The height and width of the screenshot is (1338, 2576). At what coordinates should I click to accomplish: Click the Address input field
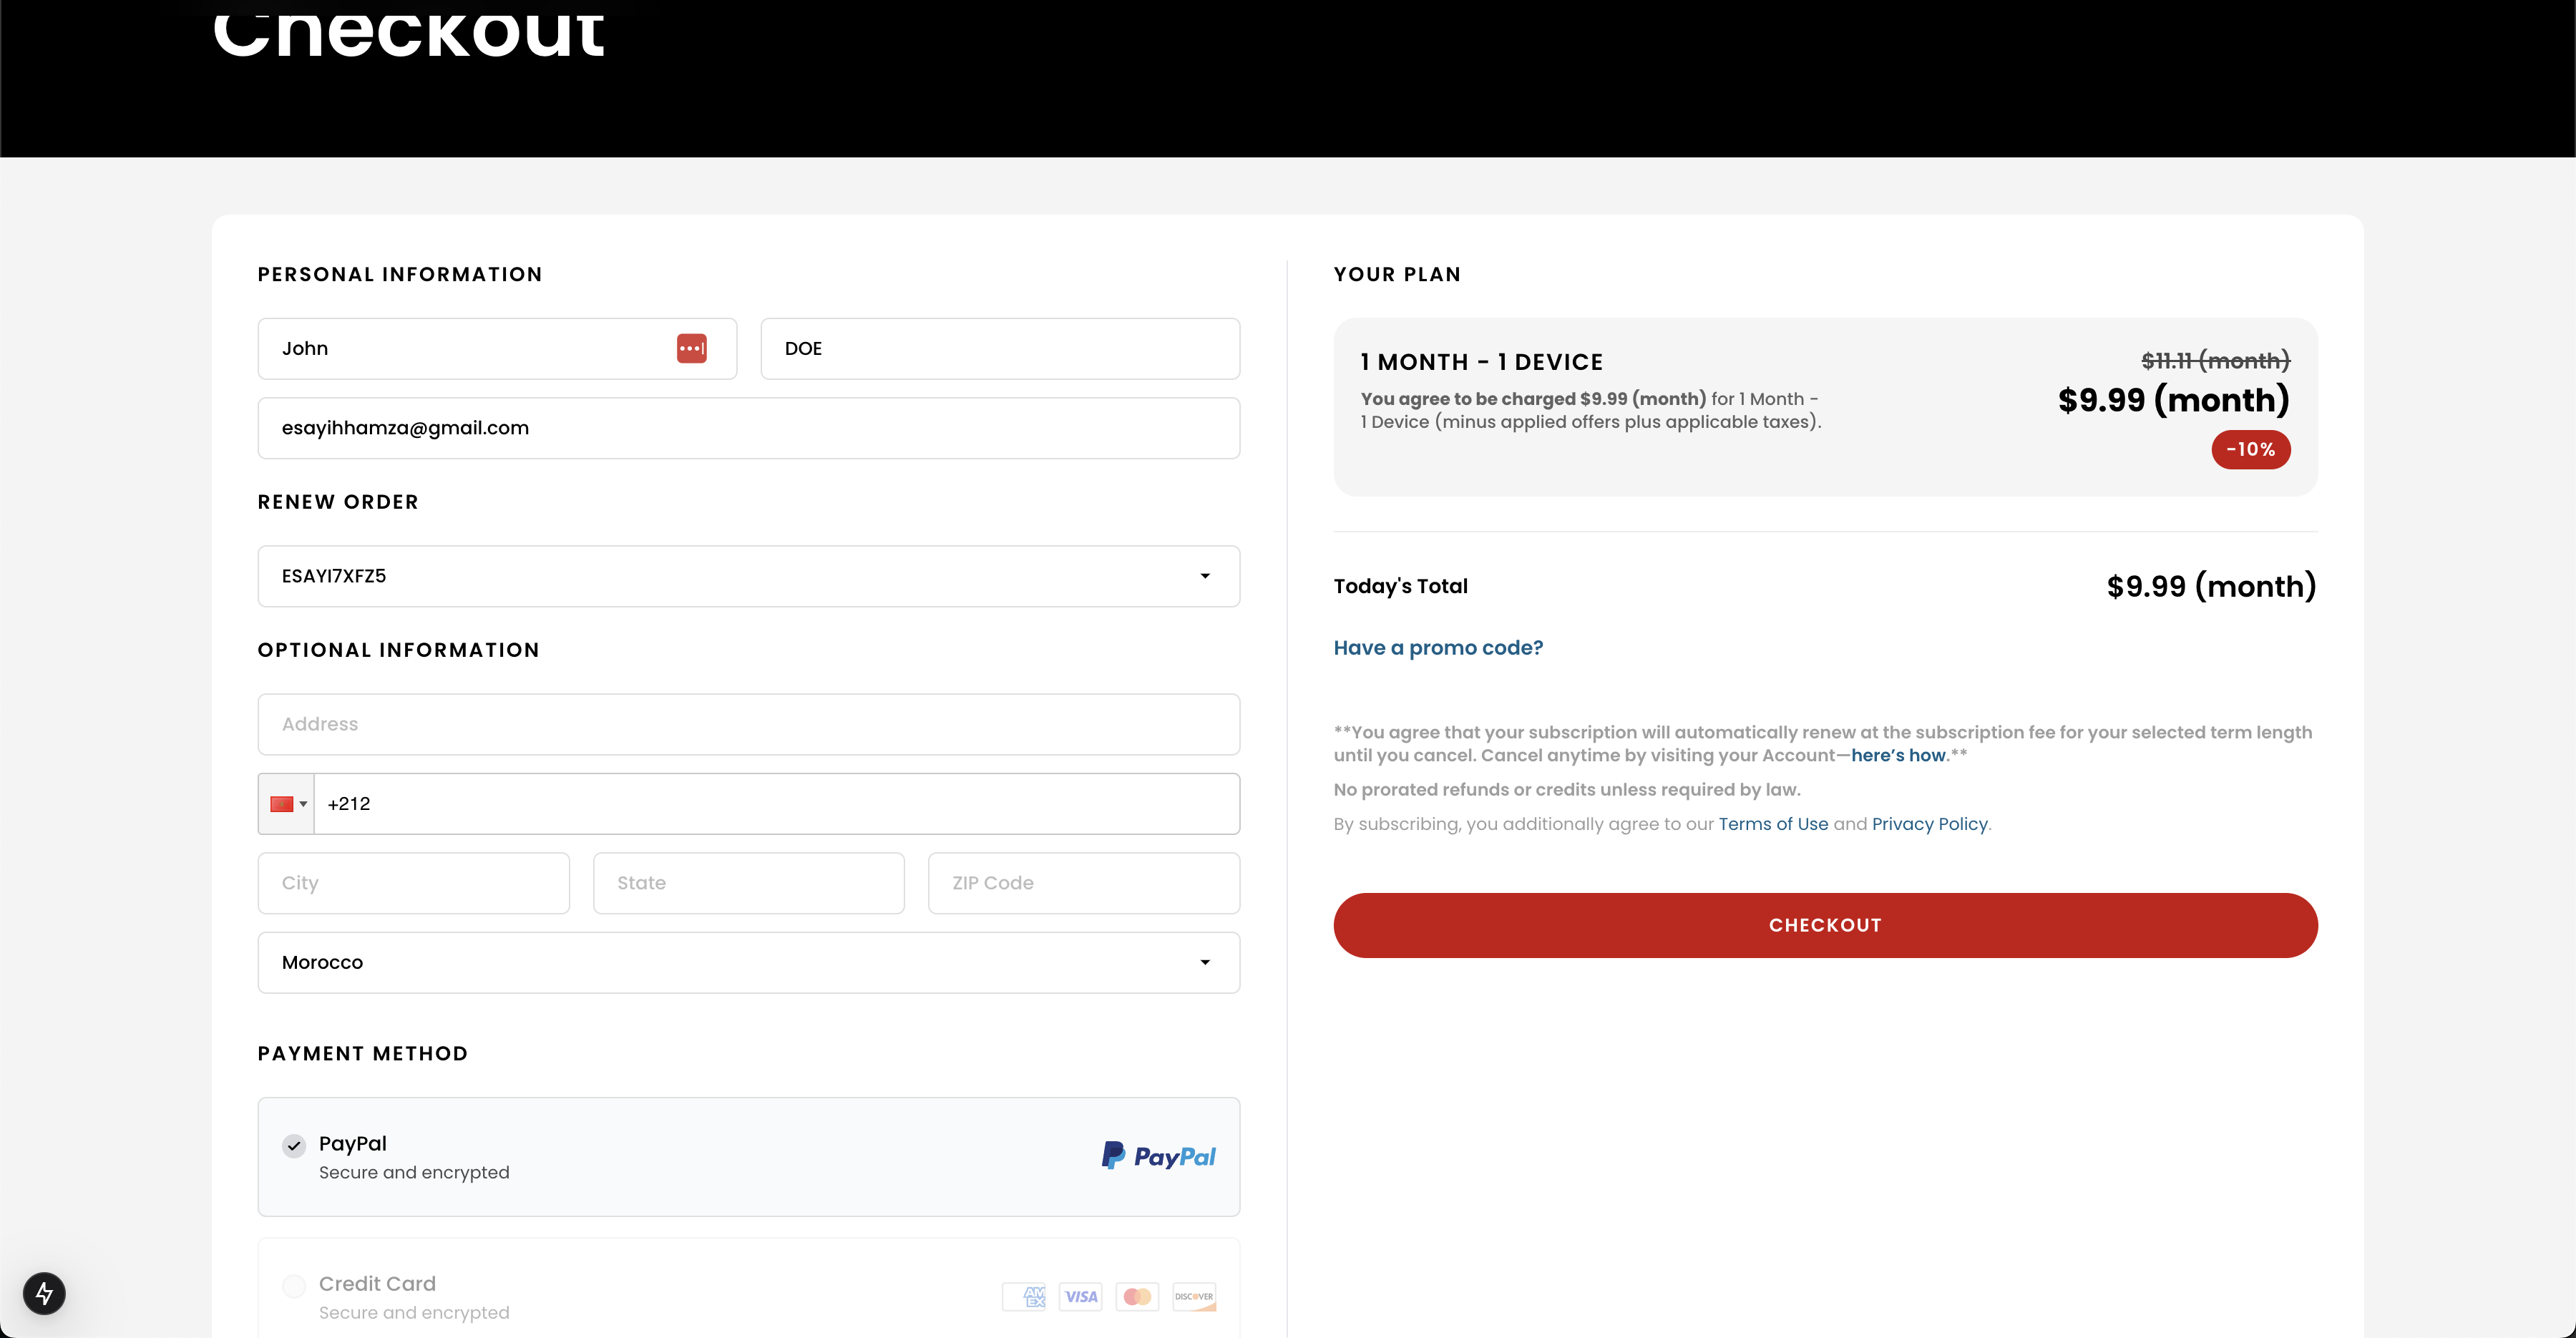pos(748,724)
